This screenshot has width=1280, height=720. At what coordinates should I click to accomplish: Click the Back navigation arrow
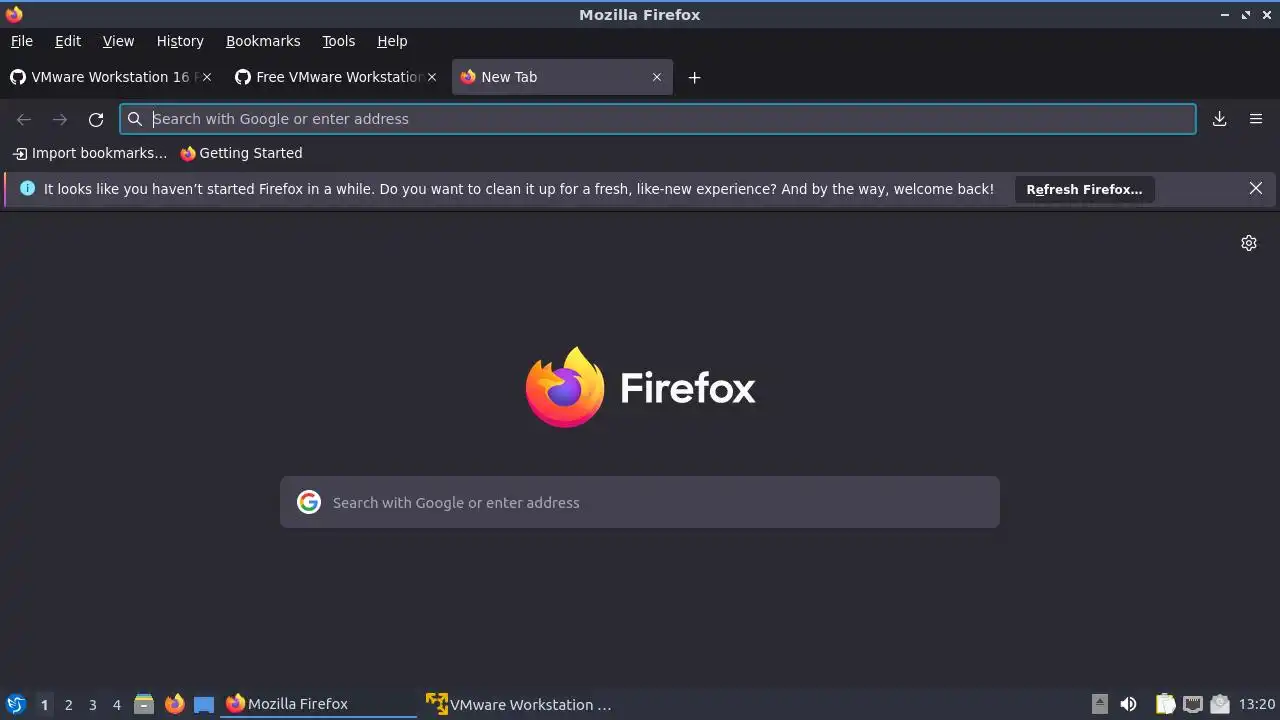[24, 119]
